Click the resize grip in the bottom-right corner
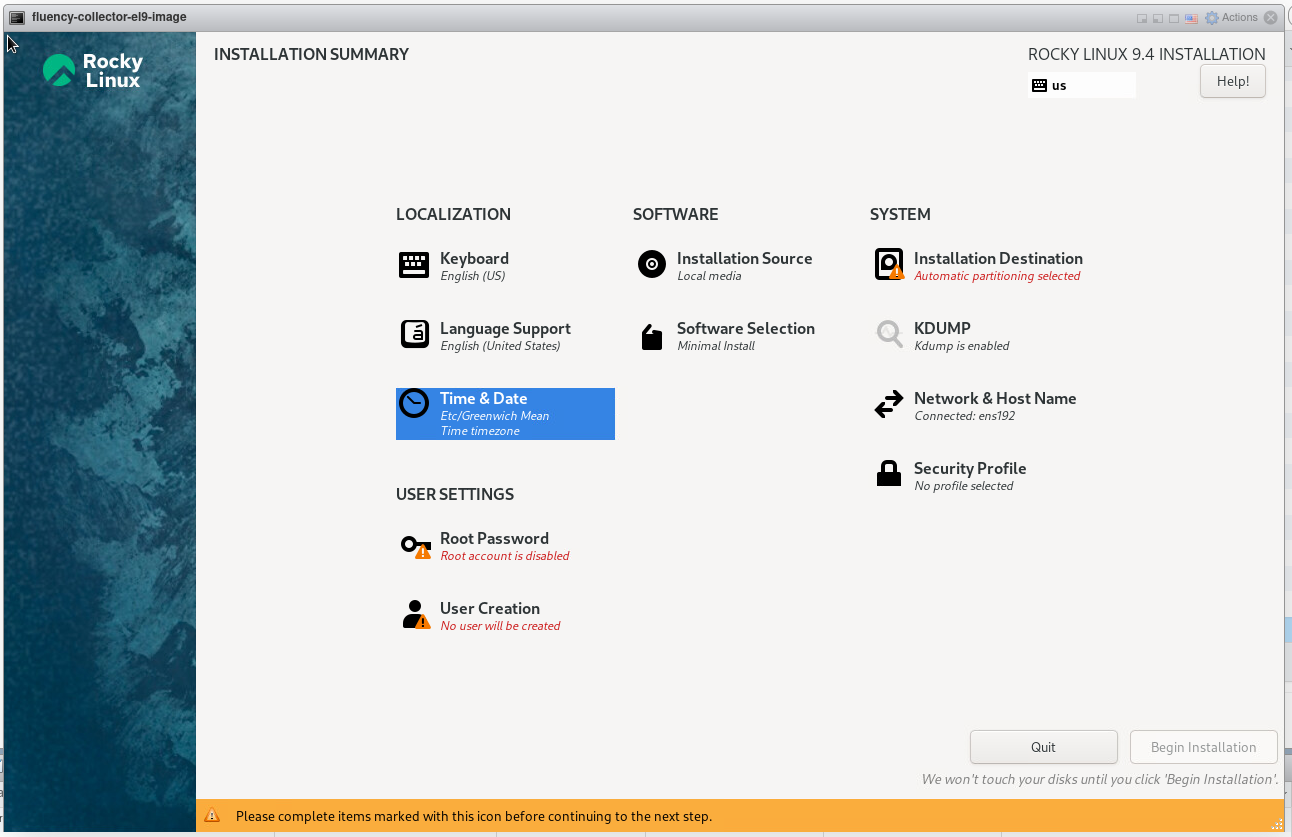Image resolution: width=1292 pixels, height=837 pixels. (x=1276, y=824)
